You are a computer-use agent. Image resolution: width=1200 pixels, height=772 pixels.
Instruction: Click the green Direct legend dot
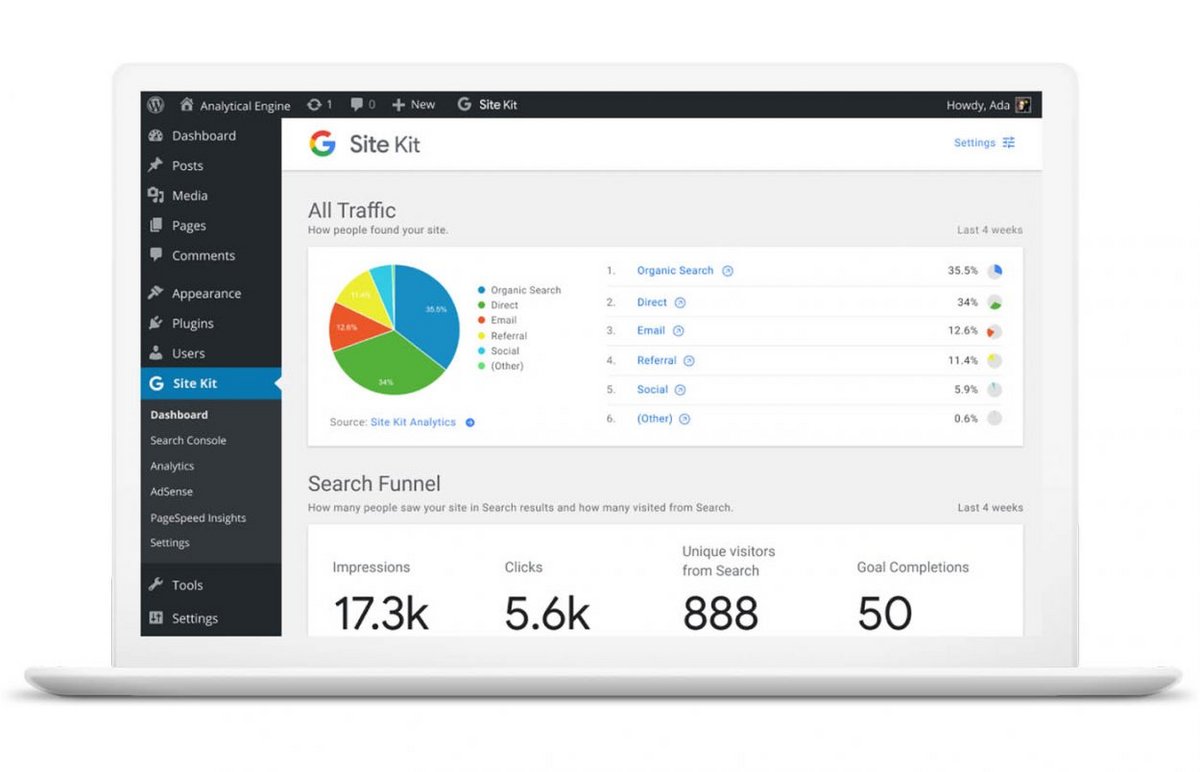482,305
